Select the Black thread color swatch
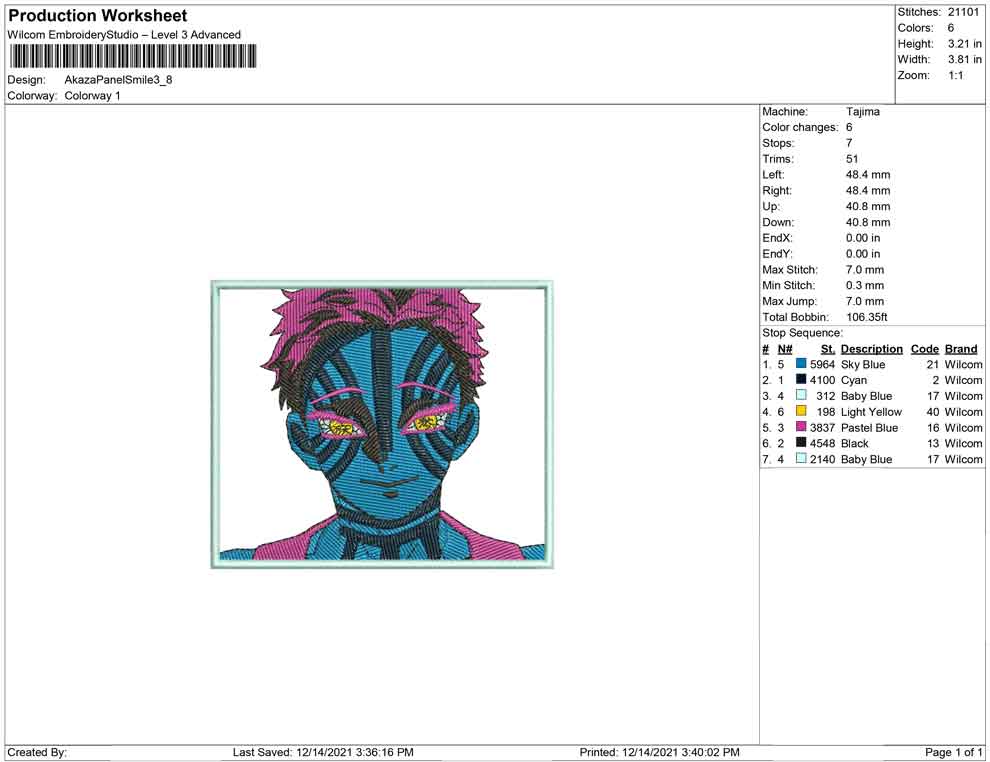 coord(801,443)
